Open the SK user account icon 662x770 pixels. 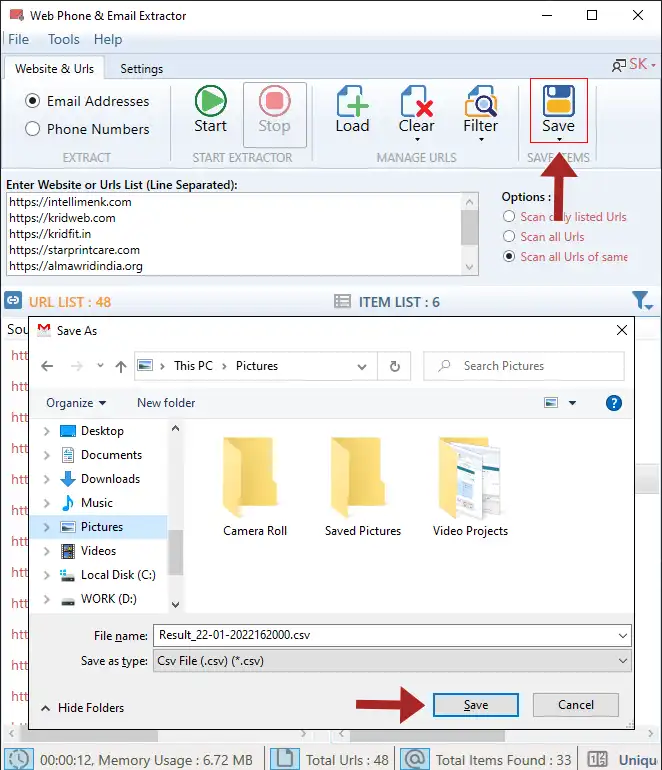click(x=618, y=65)
